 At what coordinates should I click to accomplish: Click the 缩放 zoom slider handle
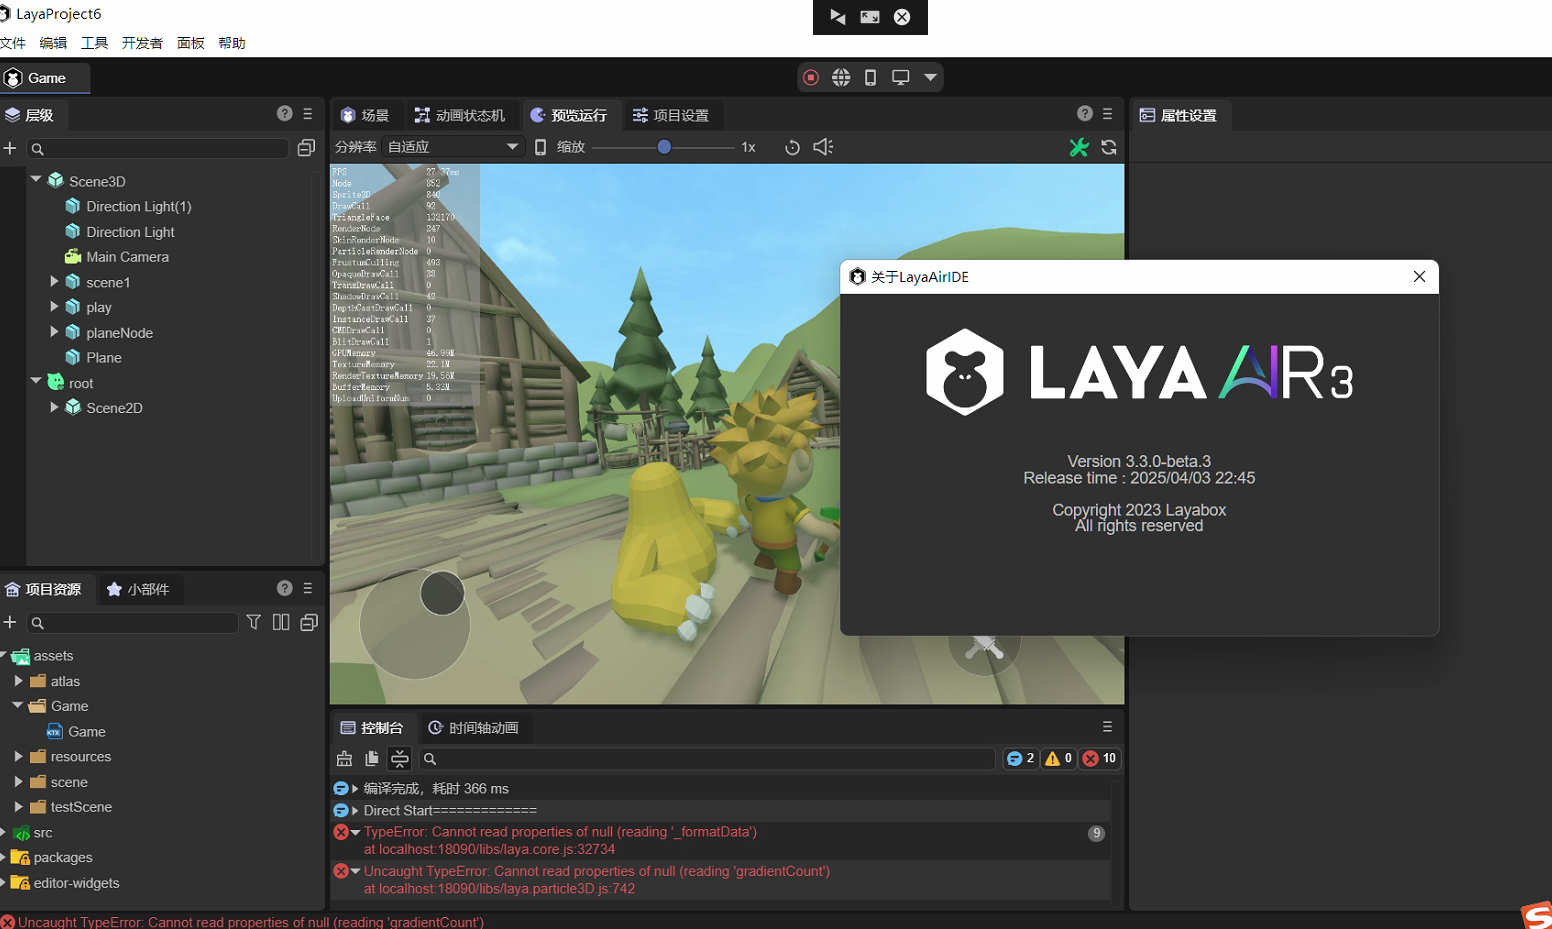pyautogui.click(x=664, y=147)
